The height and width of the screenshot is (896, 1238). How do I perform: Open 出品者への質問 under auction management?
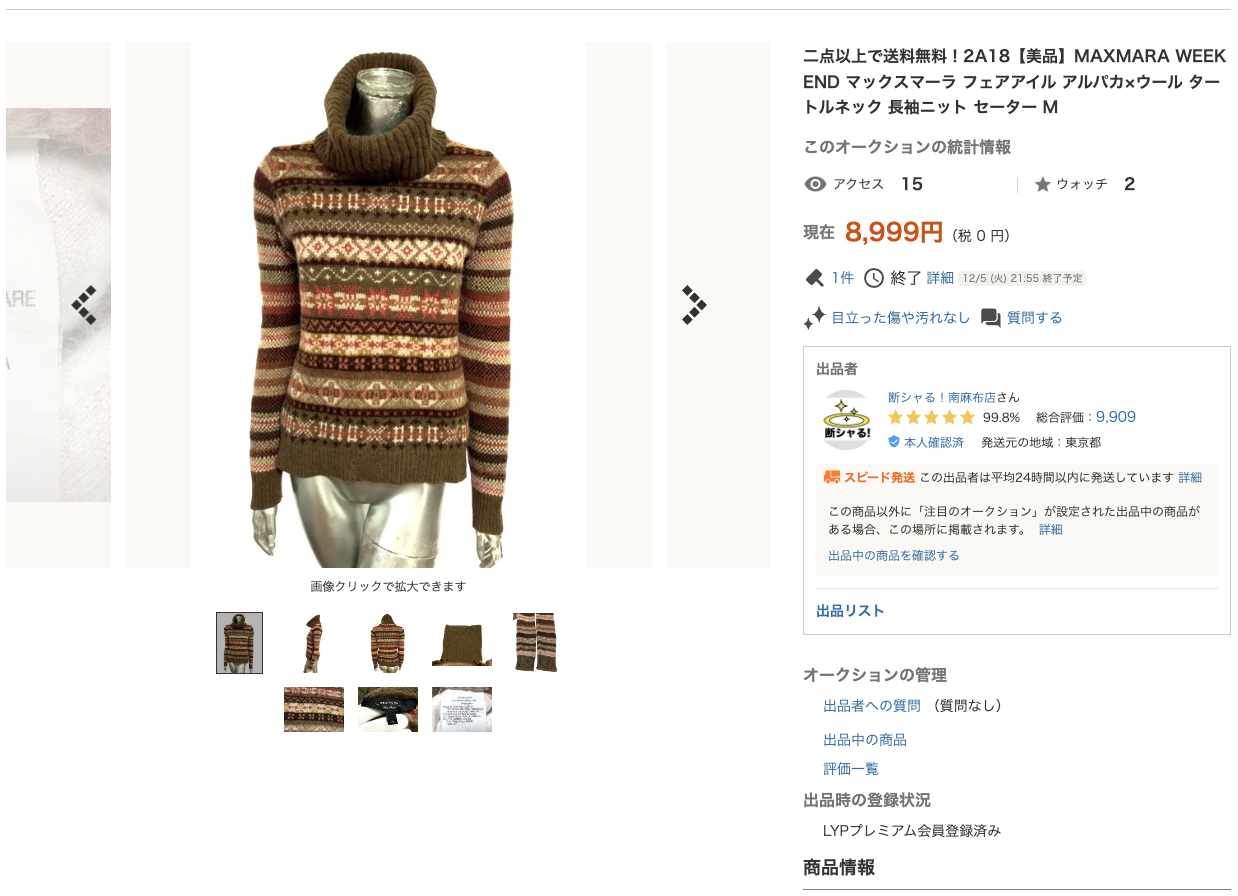(x=872, y=706)
